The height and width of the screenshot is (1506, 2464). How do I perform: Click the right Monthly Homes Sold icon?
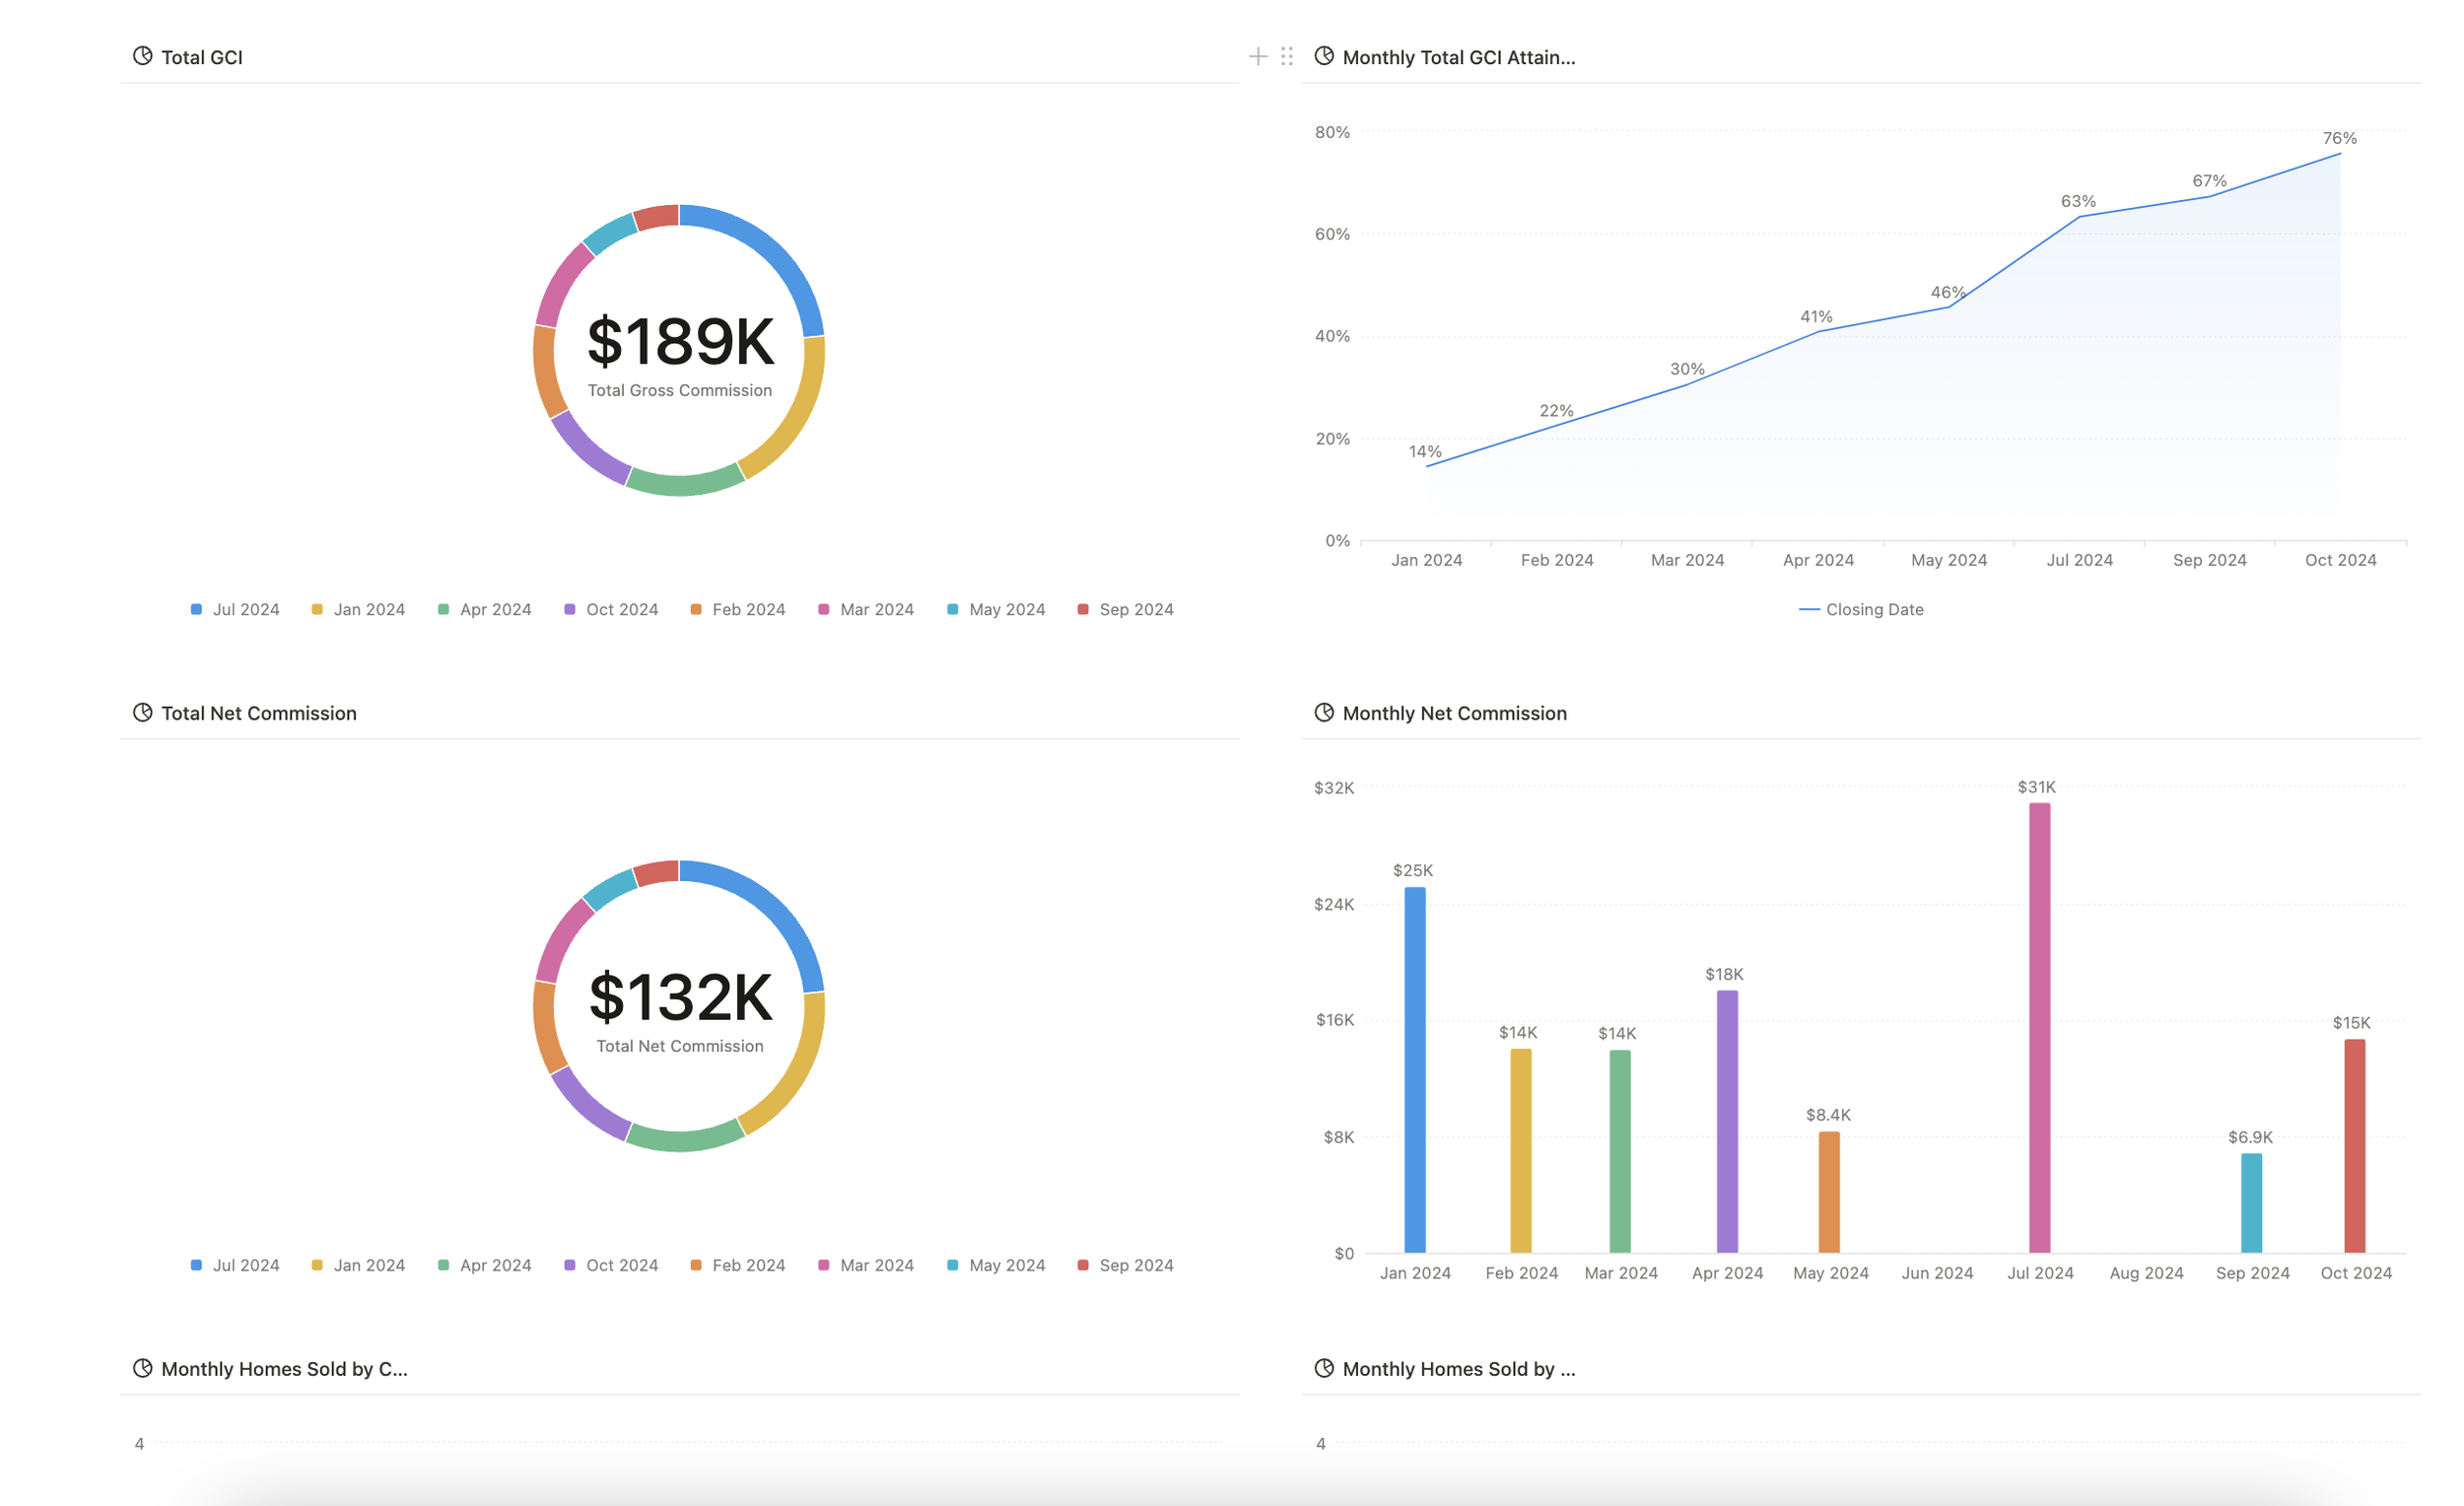(x=1323, y=1368)
